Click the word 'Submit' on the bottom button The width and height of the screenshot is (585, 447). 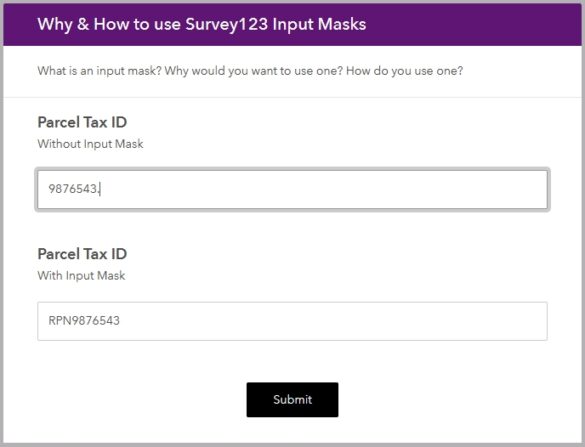click(292, 400)
